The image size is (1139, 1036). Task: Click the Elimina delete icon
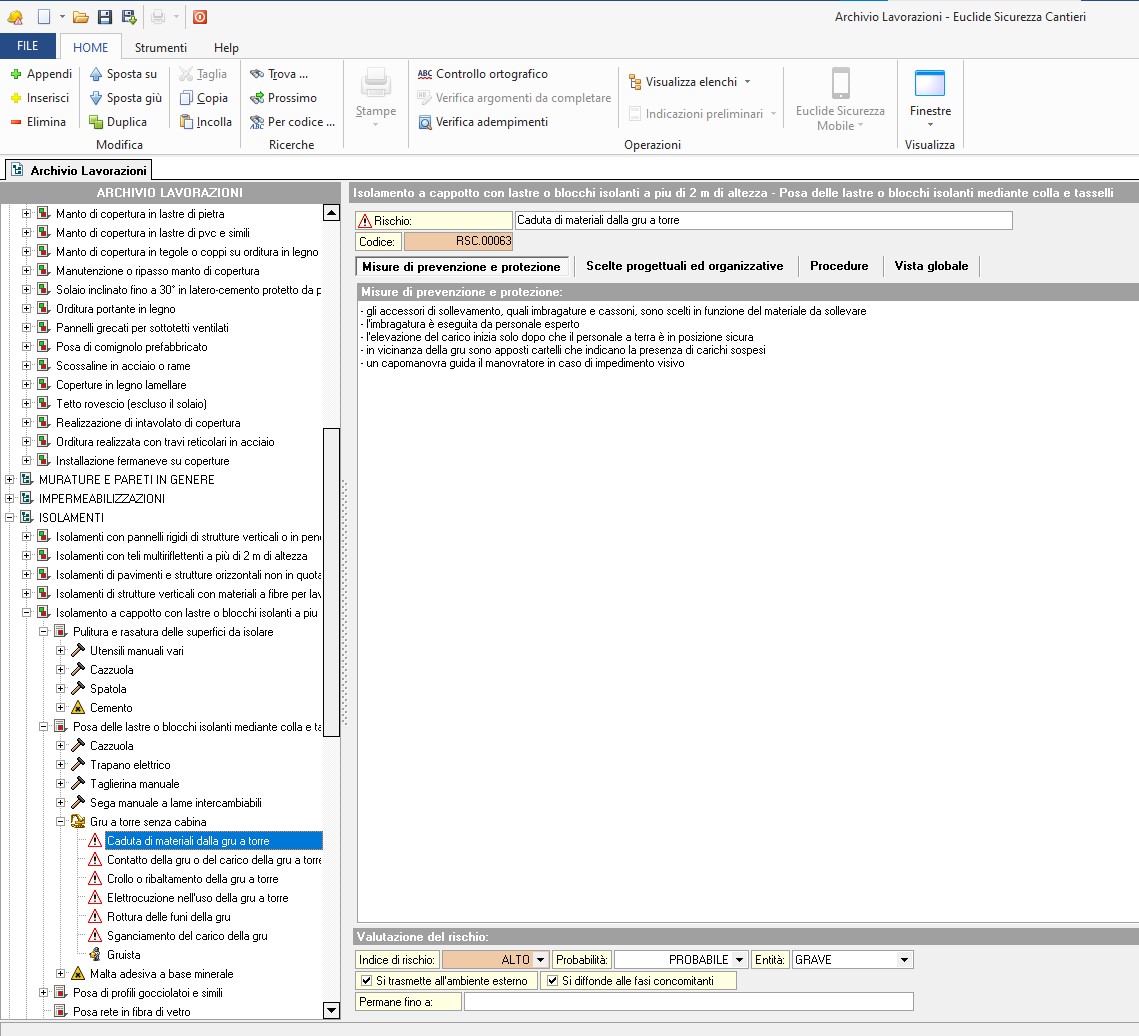(16, 122)
